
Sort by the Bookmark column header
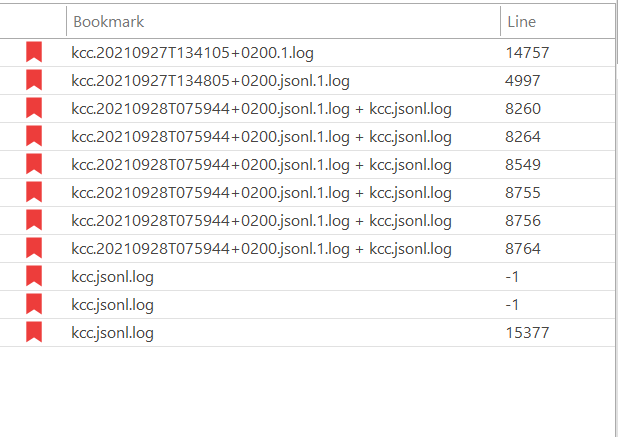[283, 22]
